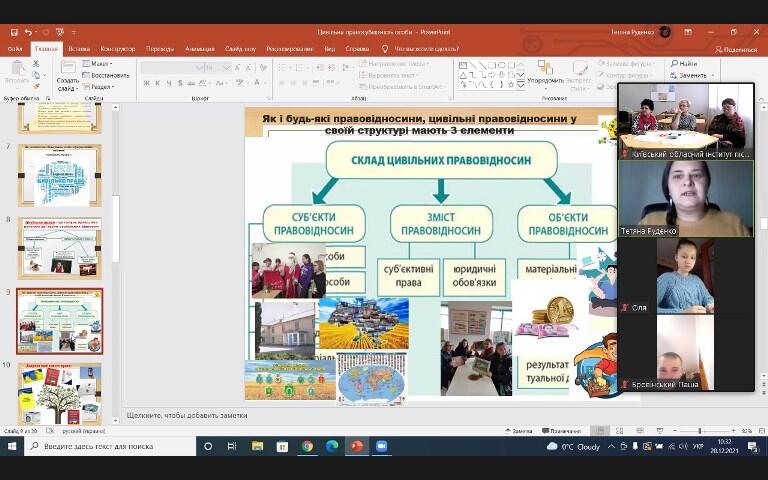Image resolution: width=768 pixels, height=480 pixels.
Task: Switch to the Конструктор ribbon tab
Action: [118, 49]
